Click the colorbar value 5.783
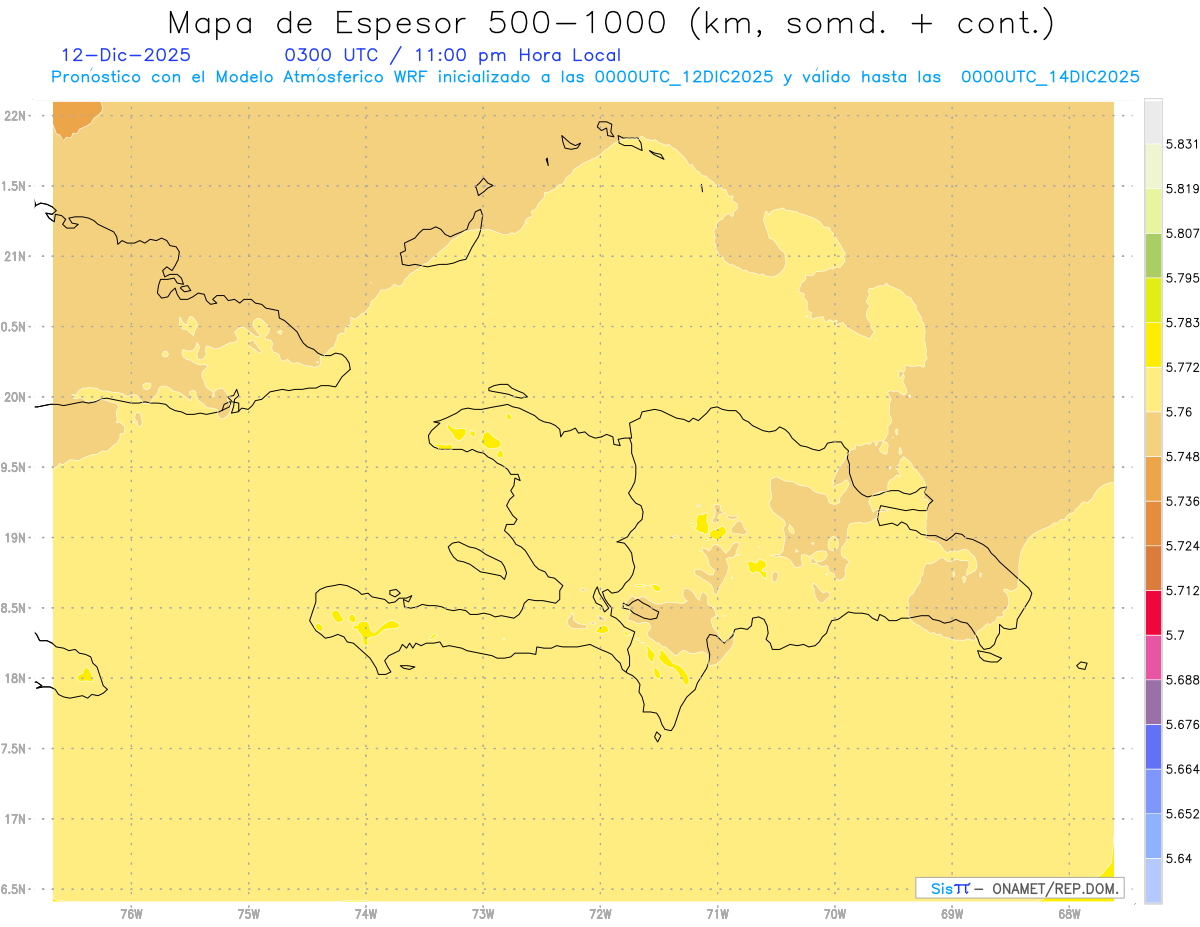1200x927 pixels. tap(1183, 322)
